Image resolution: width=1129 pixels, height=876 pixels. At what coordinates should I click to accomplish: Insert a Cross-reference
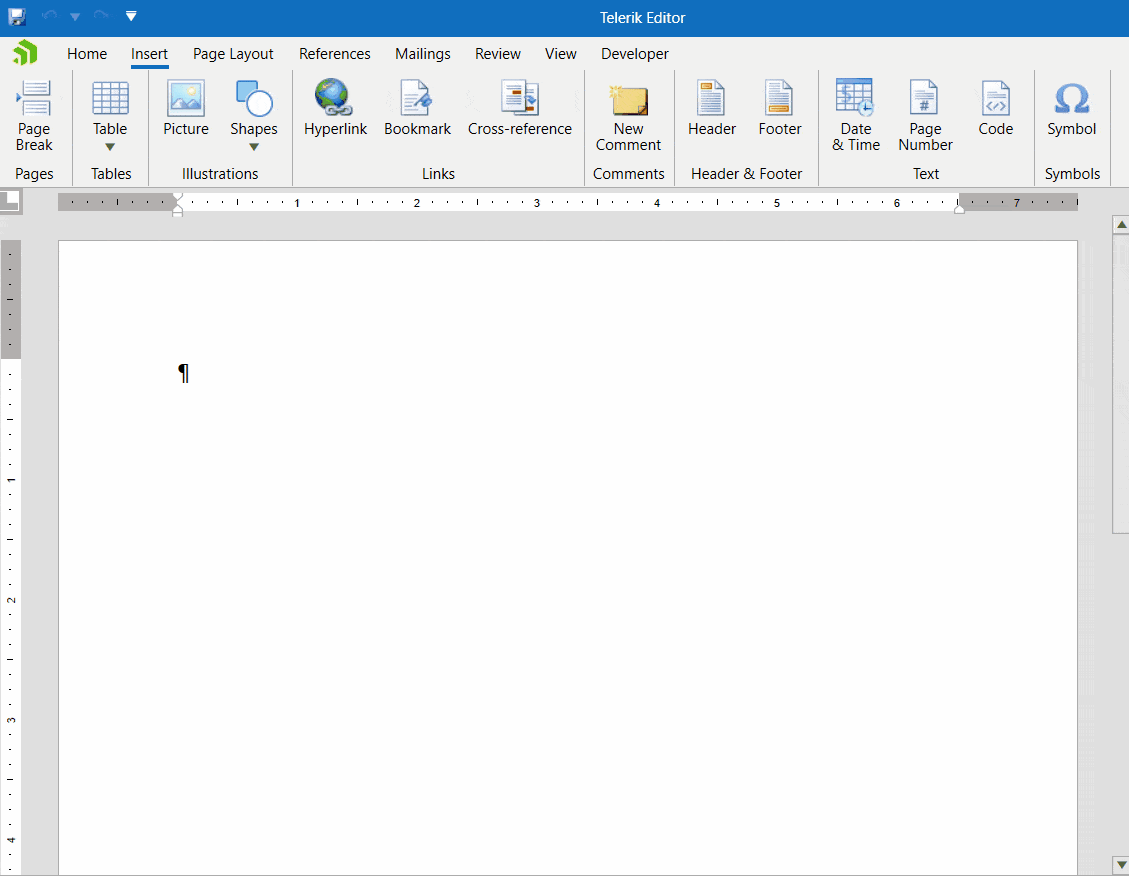coord(520,108)
